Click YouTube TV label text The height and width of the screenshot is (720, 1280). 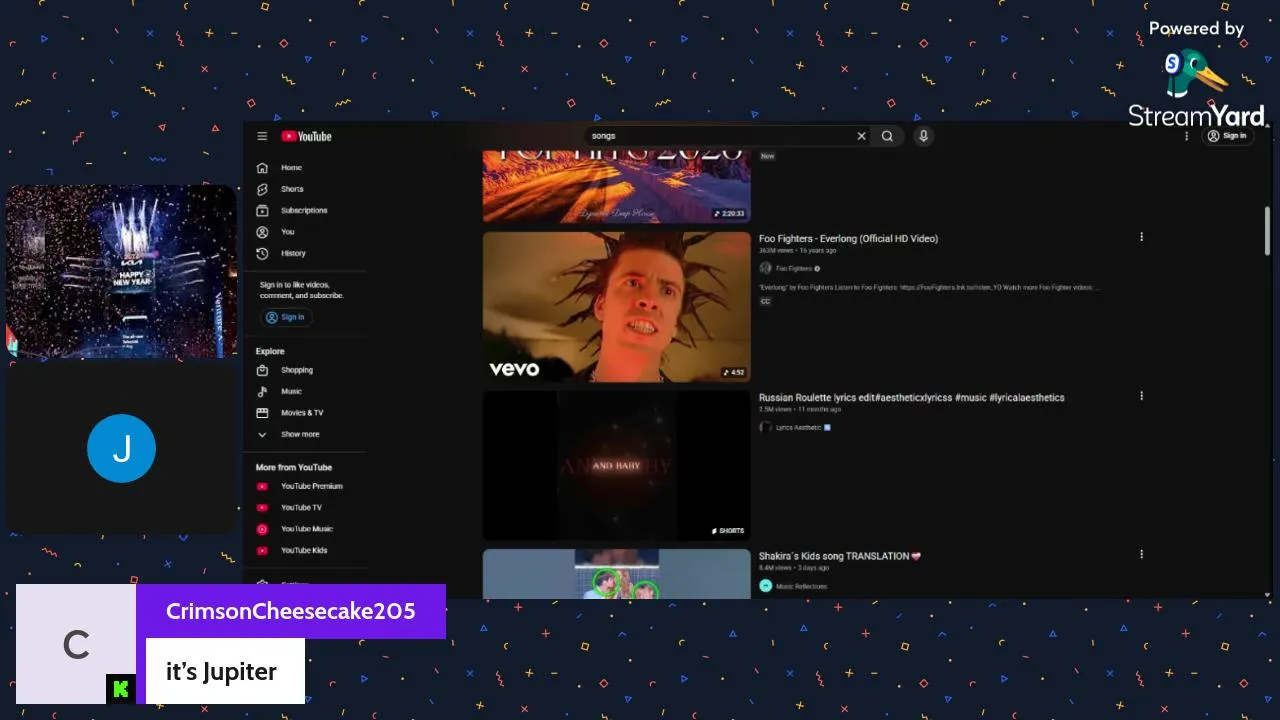point(301,508)
